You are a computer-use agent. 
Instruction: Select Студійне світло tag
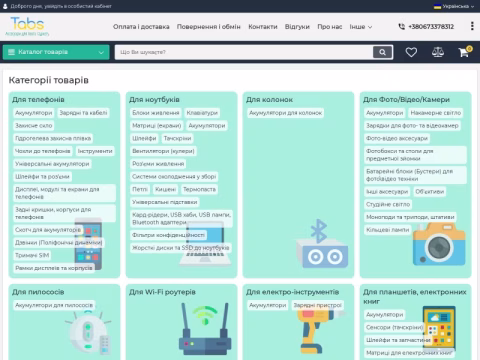(388, 204)
